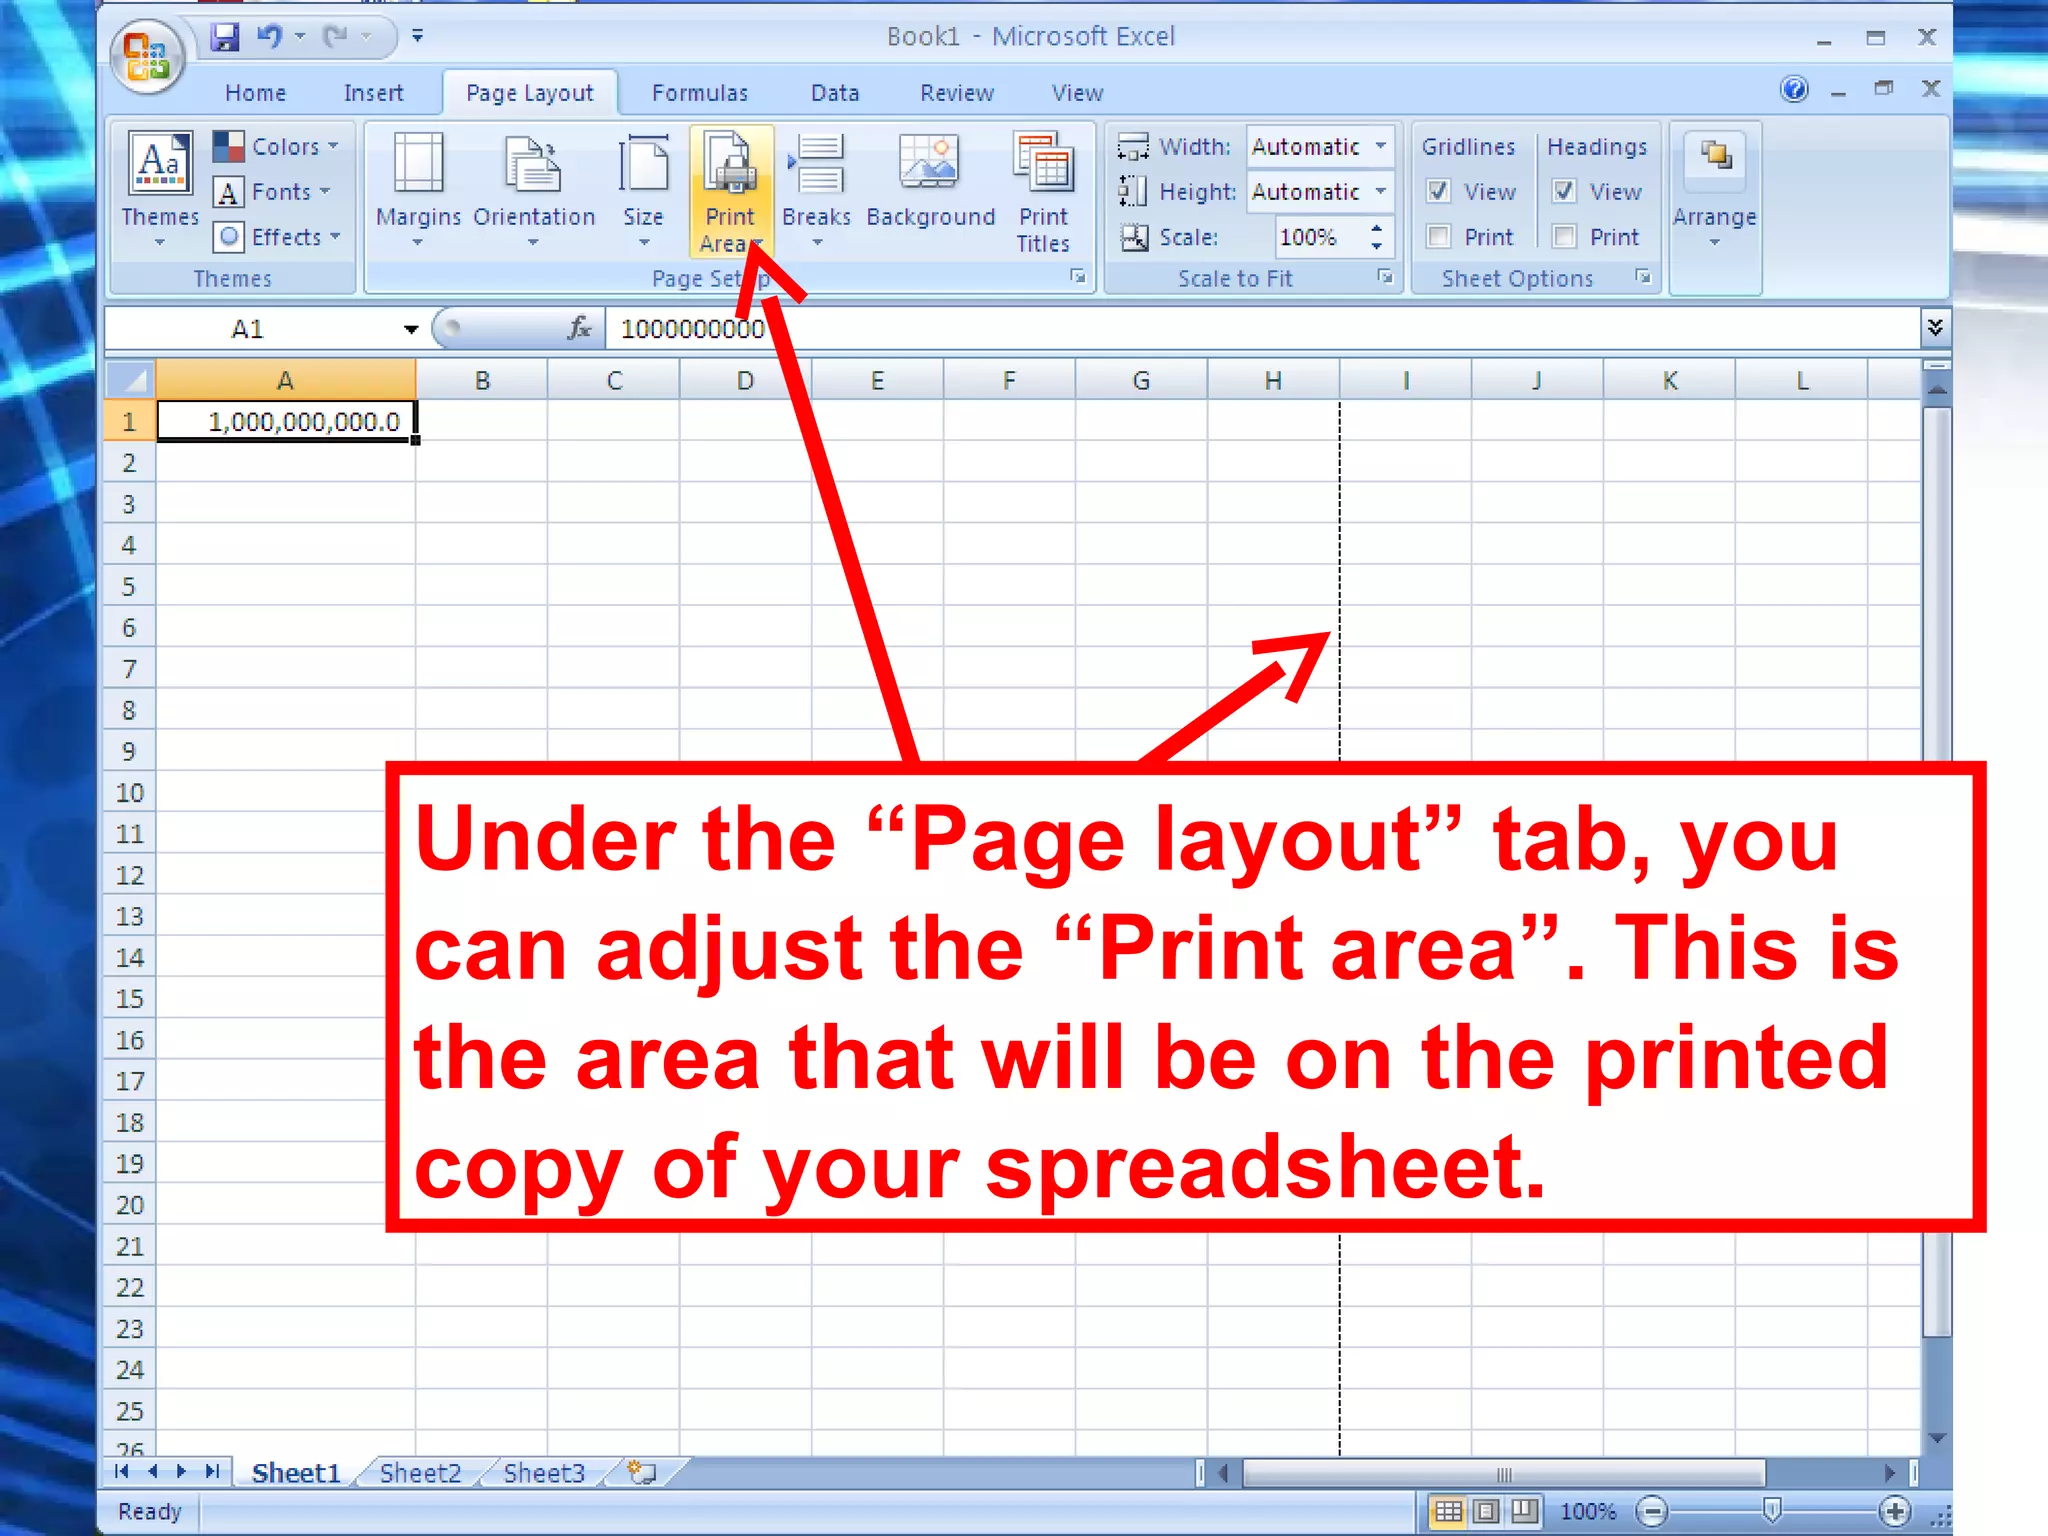Open the Data tab
Viewport: 2048px width, 1536px height.
tap(835, 93)
